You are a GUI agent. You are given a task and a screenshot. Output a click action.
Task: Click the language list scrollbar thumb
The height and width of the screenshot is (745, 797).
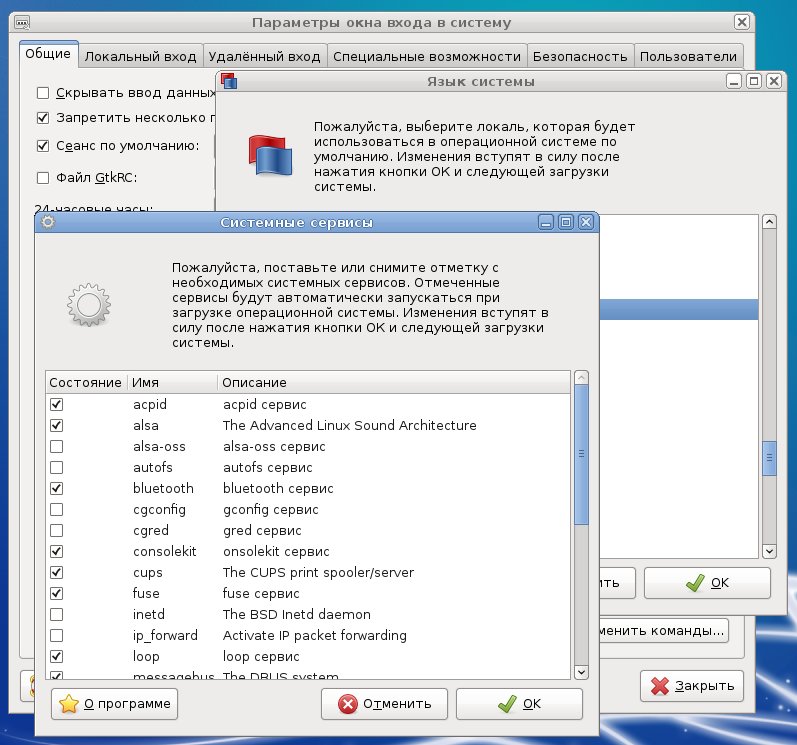[x=770, y=458]
